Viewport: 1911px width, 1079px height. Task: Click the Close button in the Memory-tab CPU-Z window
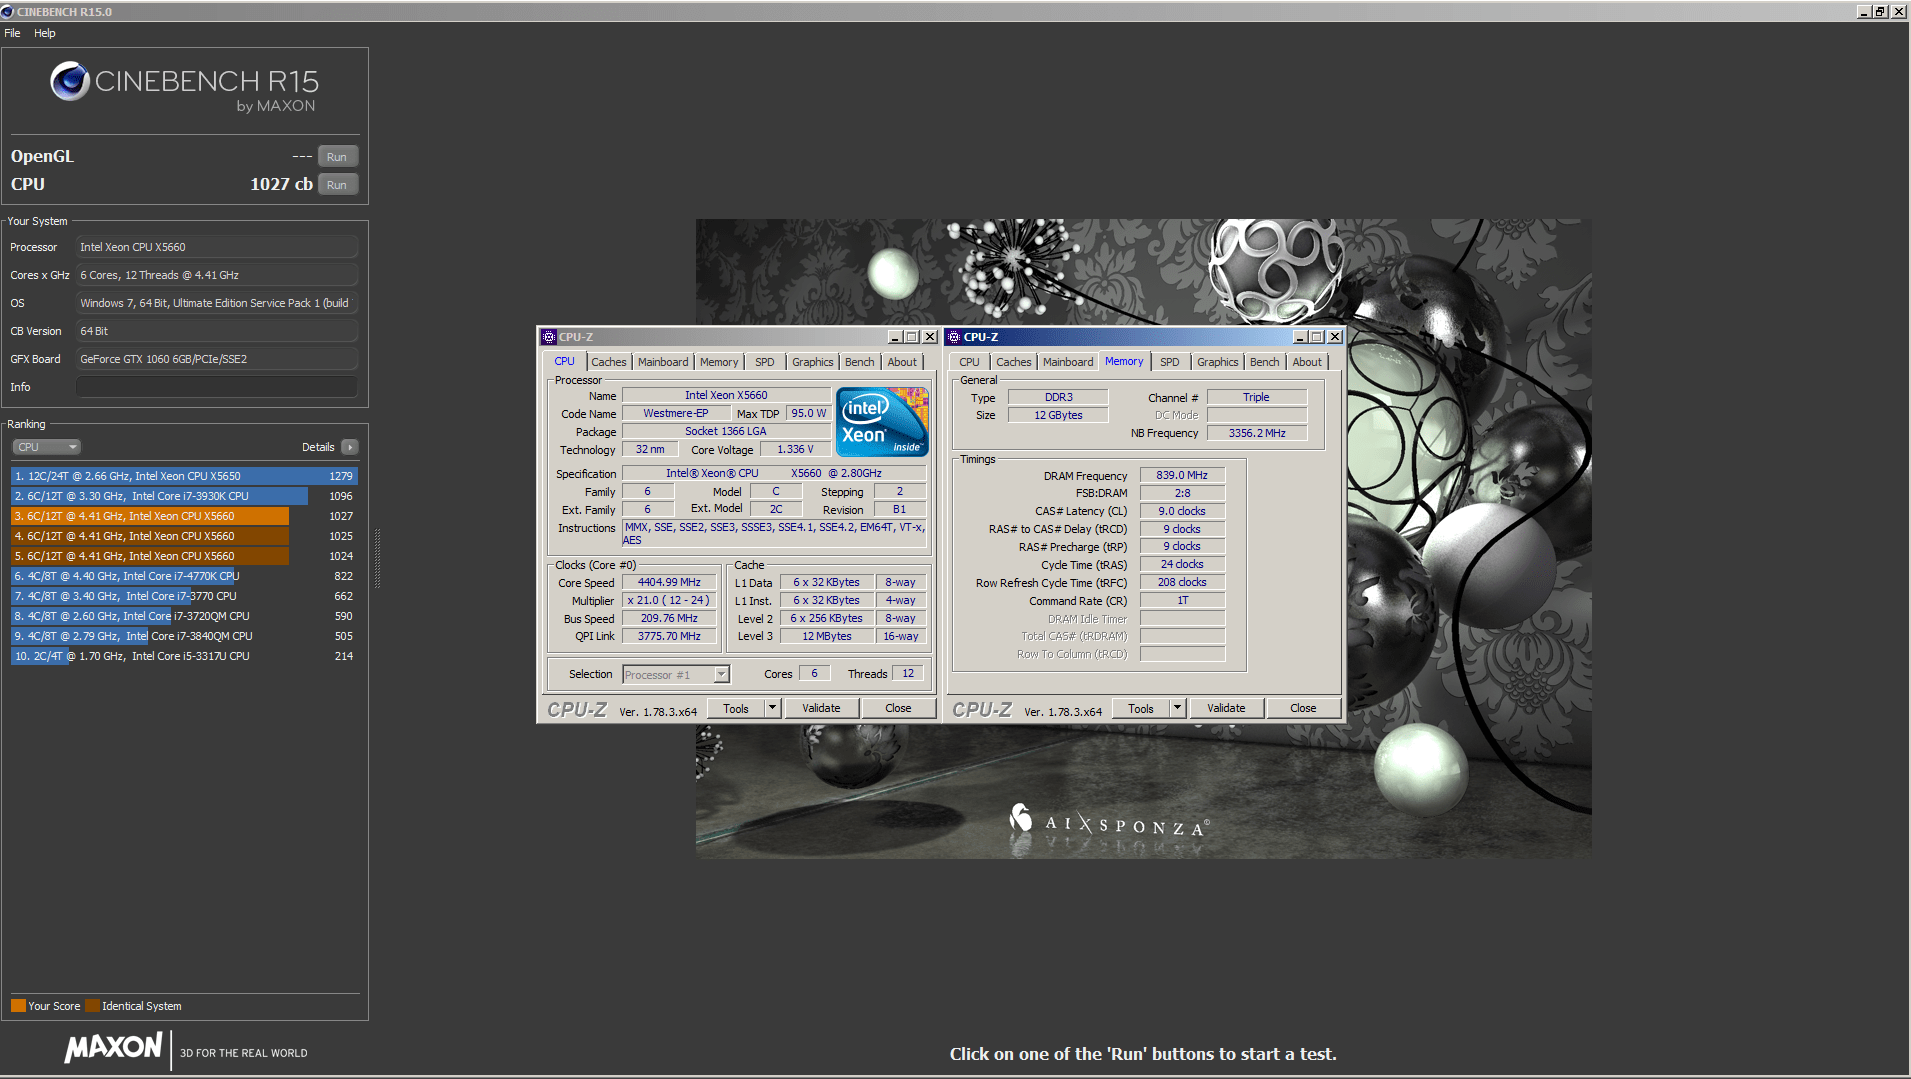pos(1303,708)
